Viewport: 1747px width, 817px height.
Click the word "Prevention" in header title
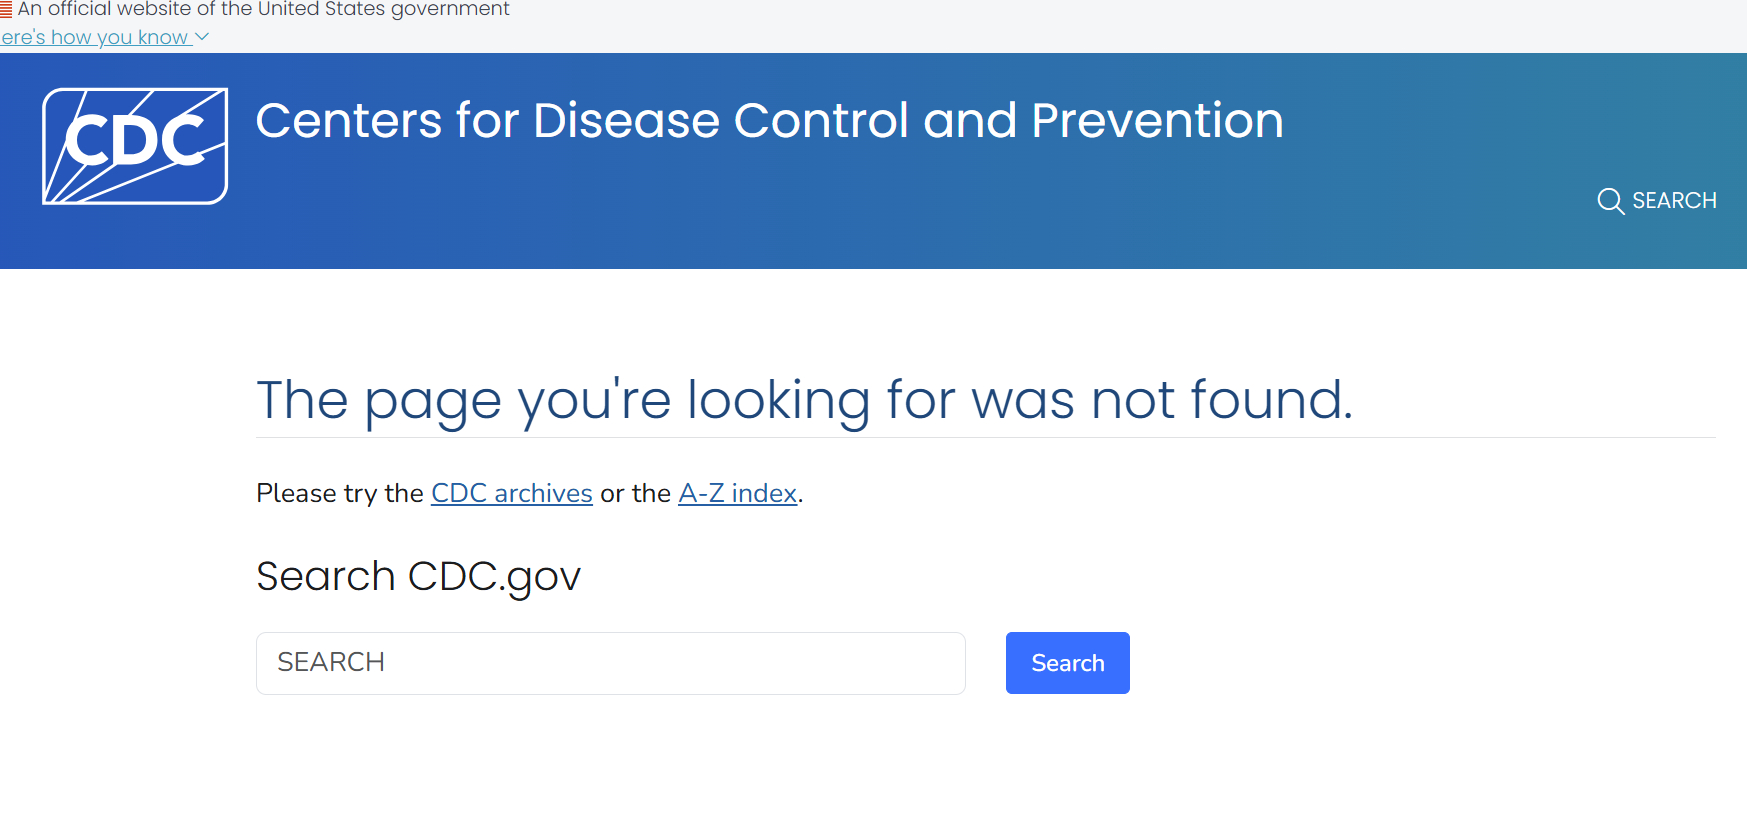(x=1157, y=121)
